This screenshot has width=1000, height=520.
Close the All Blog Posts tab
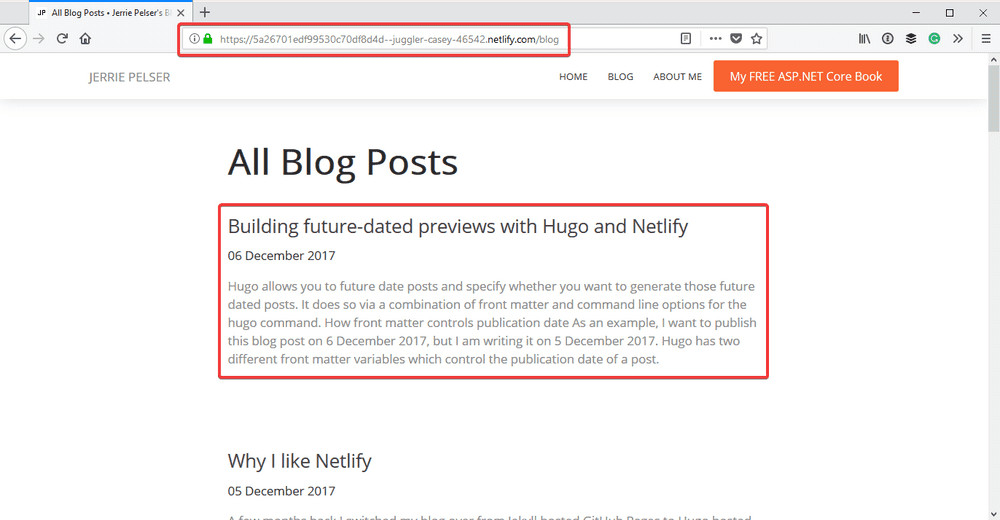pos(180,13)
